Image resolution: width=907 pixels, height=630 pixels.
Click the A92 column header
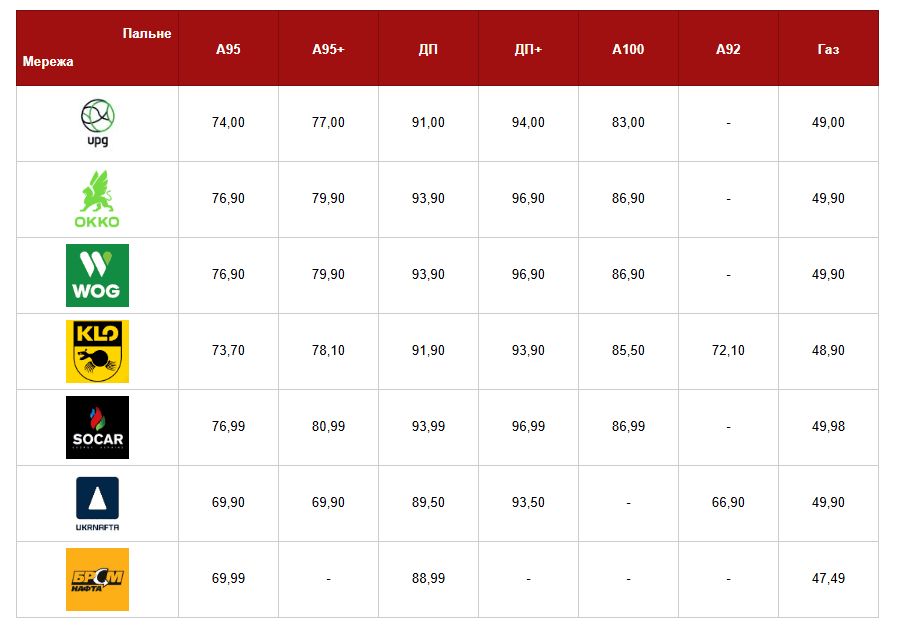[x=728, y=49]
